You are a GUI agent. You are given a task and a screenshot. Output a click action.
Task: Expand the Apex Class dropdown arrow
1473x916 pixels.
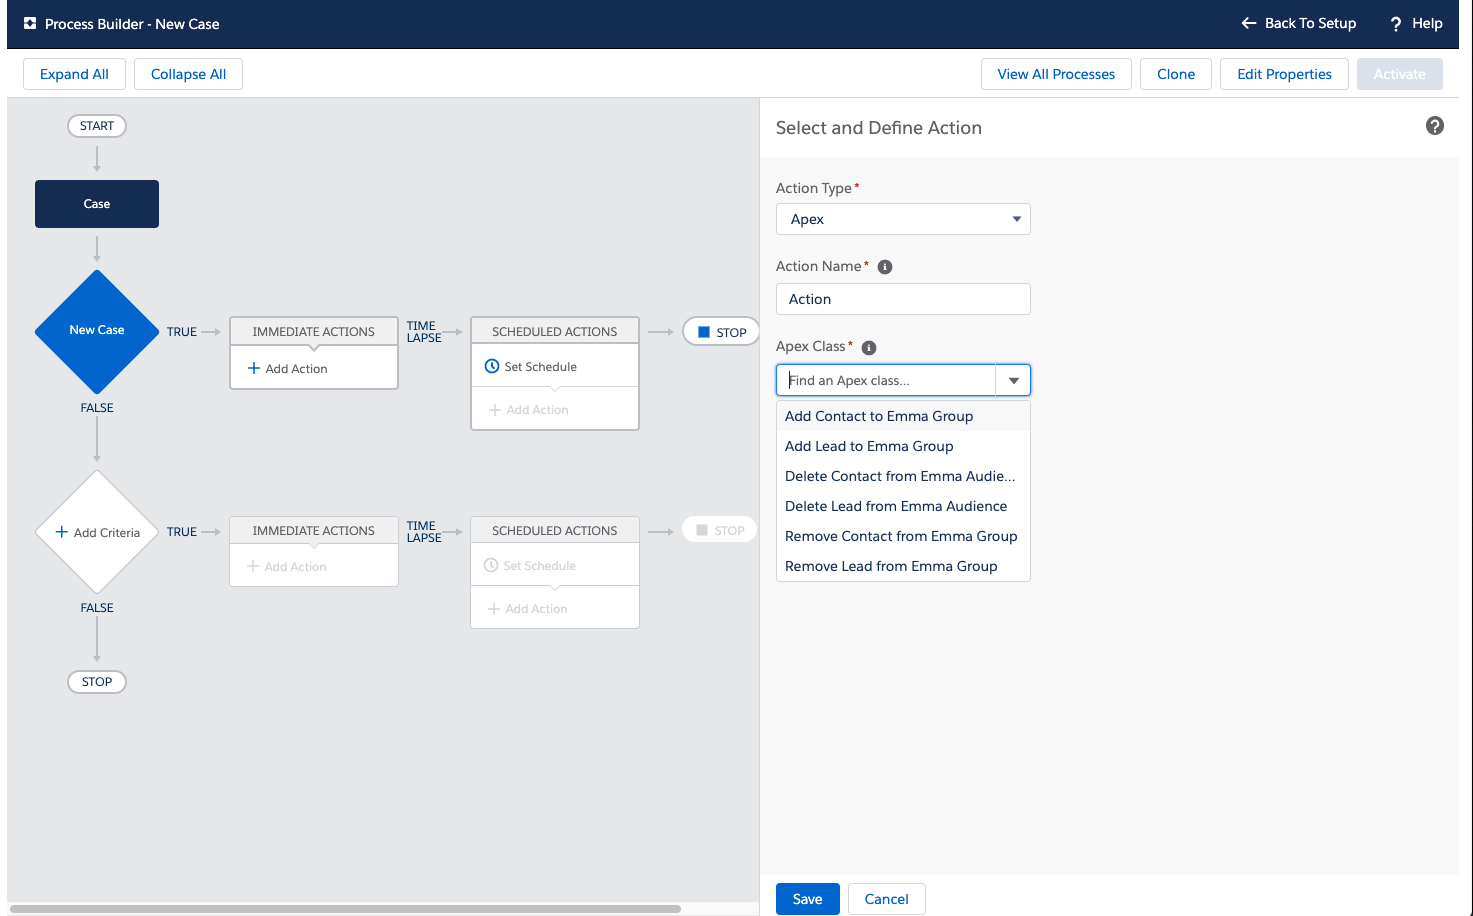pyautogui.click(x=1013, y=380)
